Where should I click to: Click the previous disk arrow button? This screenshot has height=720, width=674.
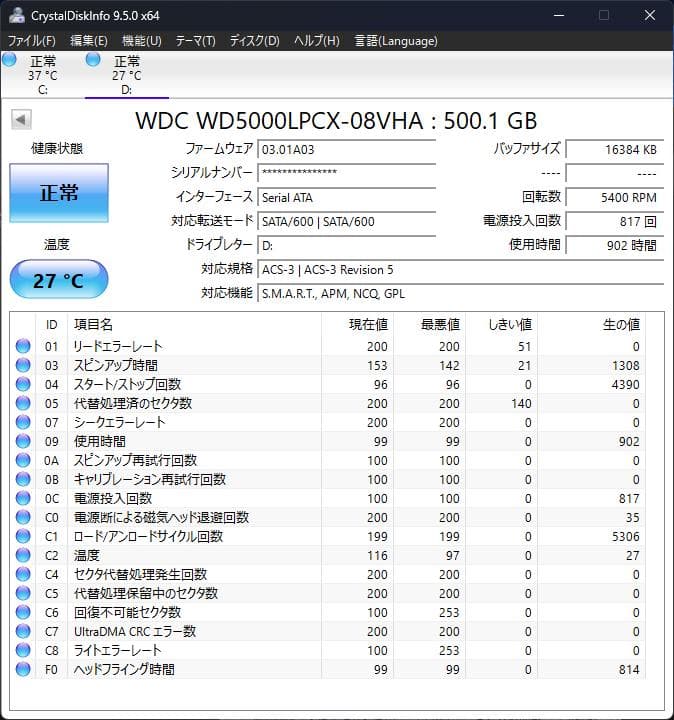pyautogui.click(x=21, y=120)
